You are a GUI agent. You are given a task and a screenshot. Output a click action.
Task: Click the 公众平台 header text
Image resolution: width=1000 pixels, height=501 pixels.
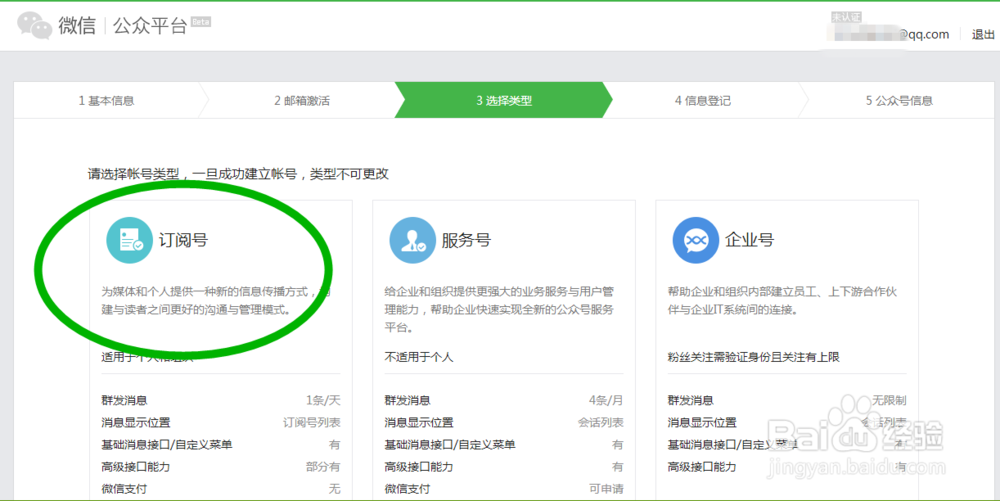[150, 25]
